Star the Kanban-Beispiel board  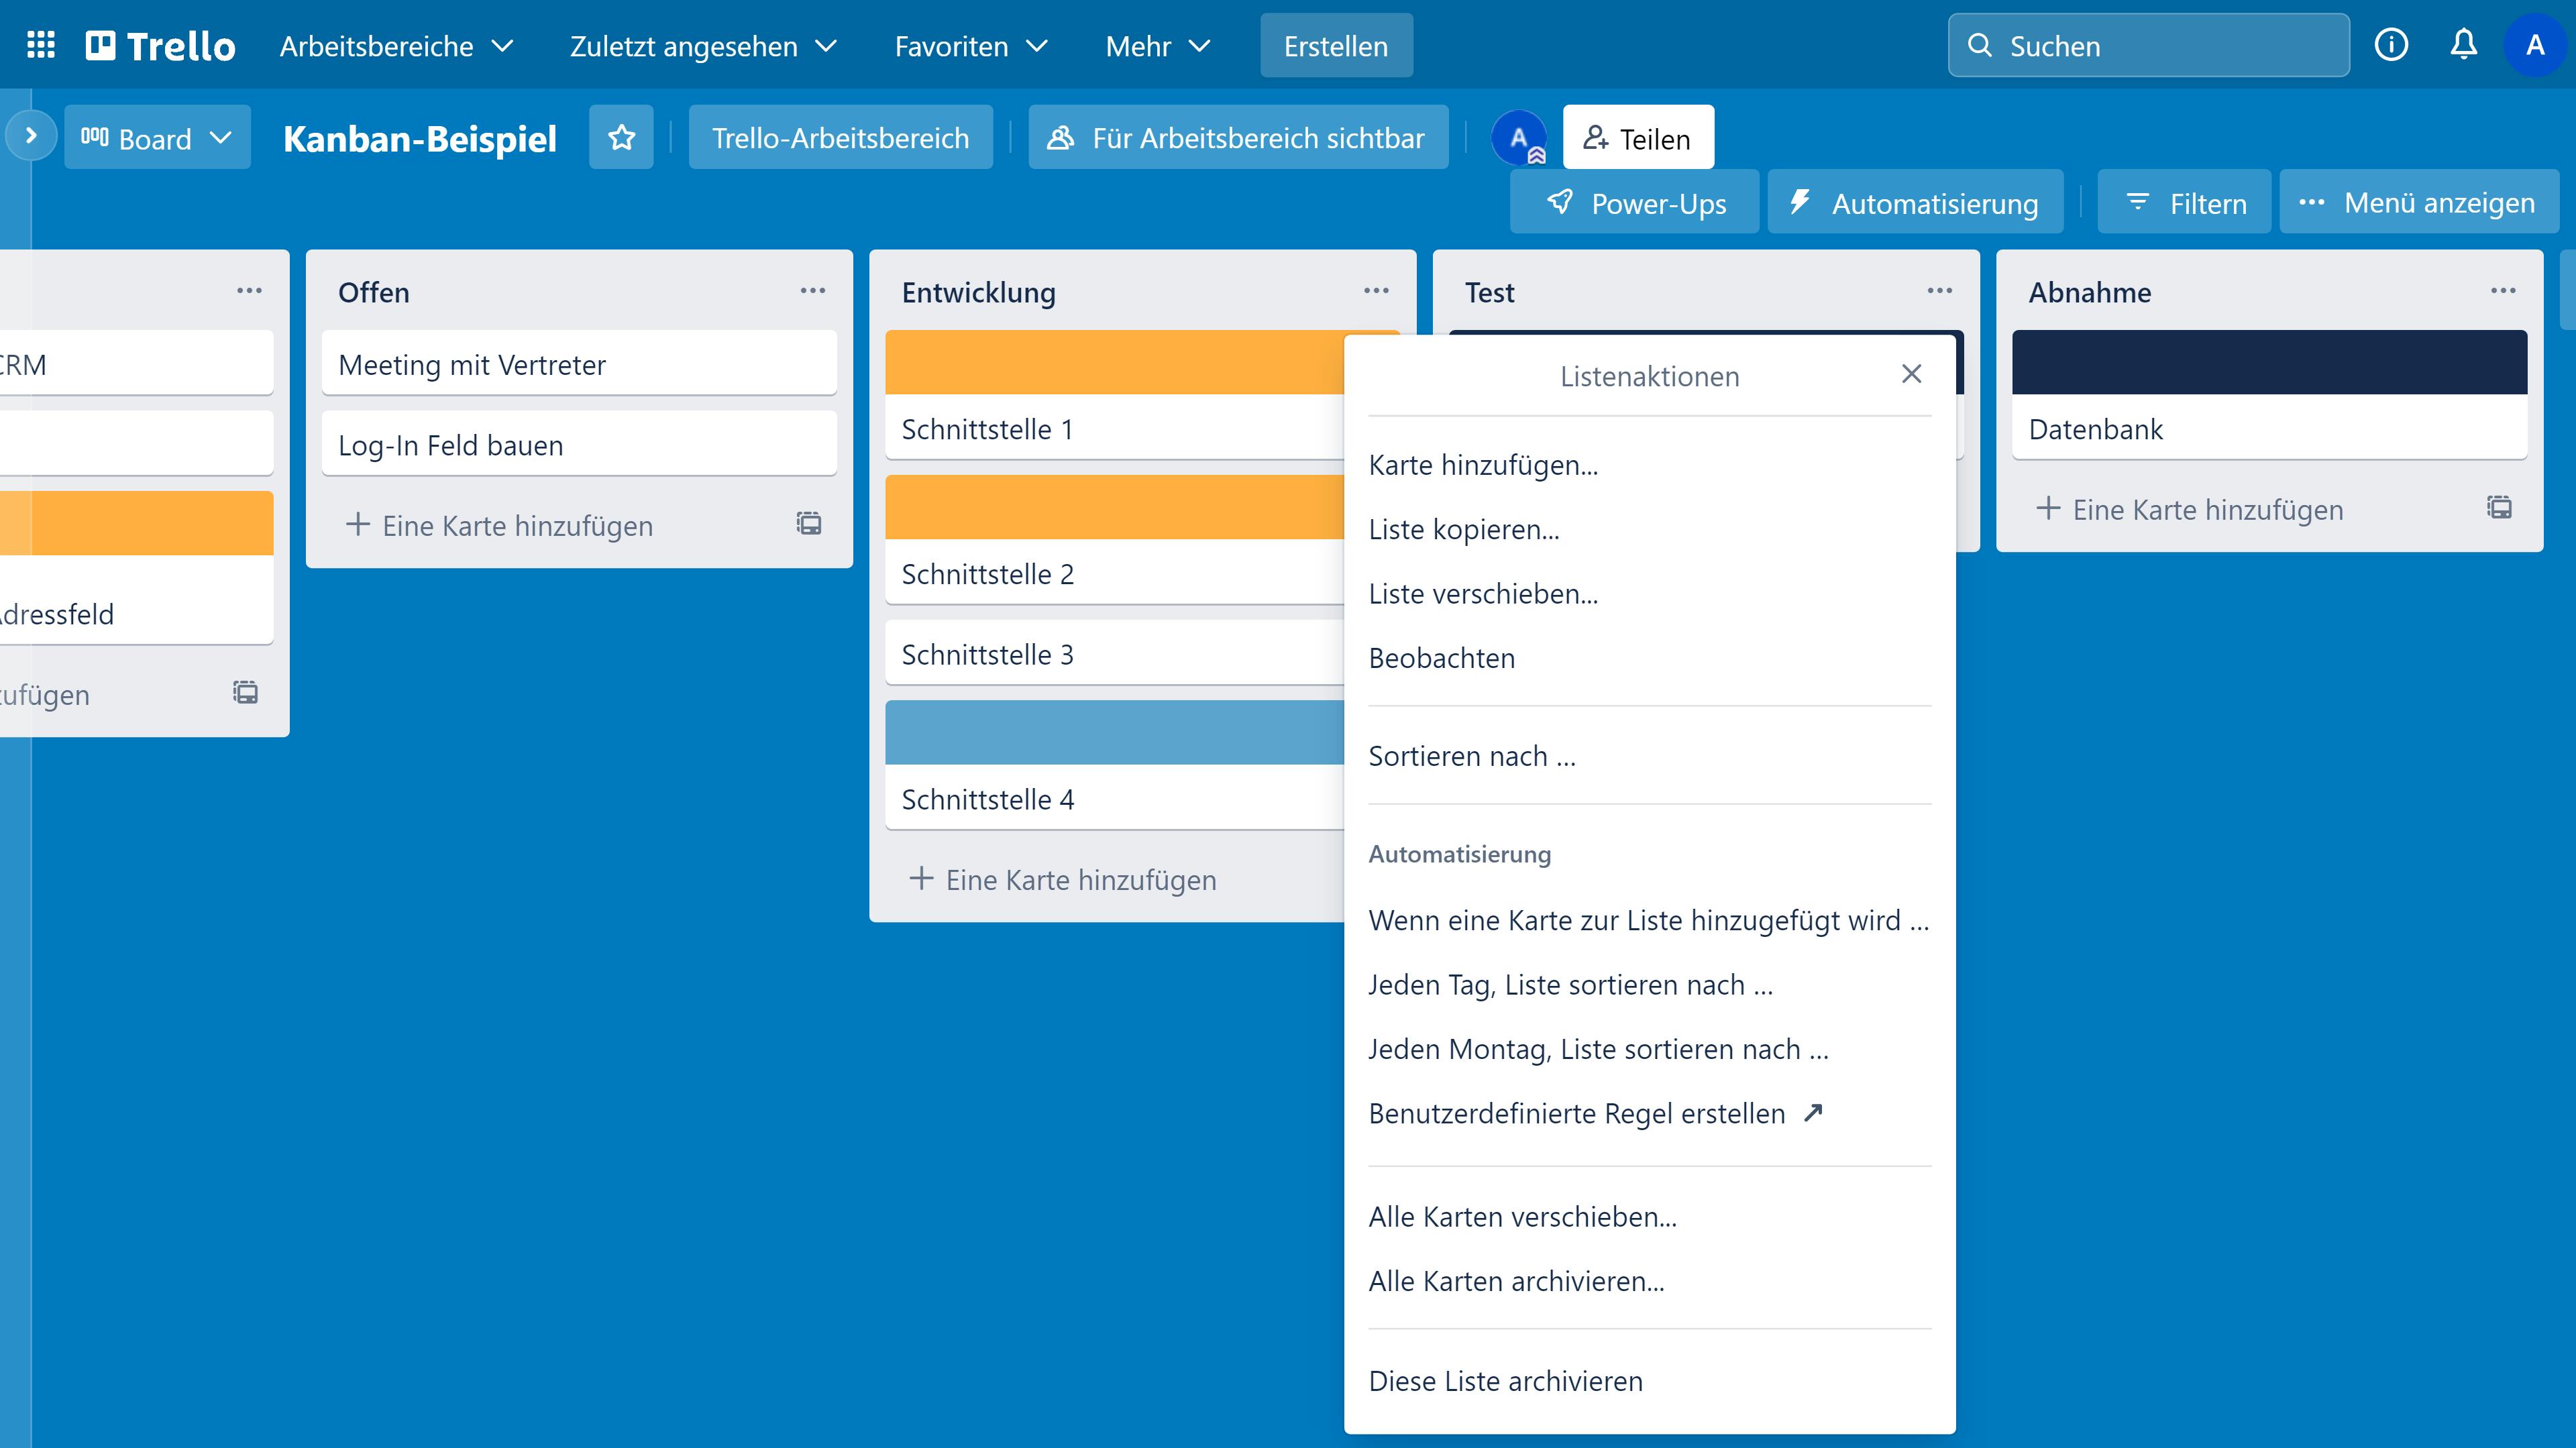(621, 137)
